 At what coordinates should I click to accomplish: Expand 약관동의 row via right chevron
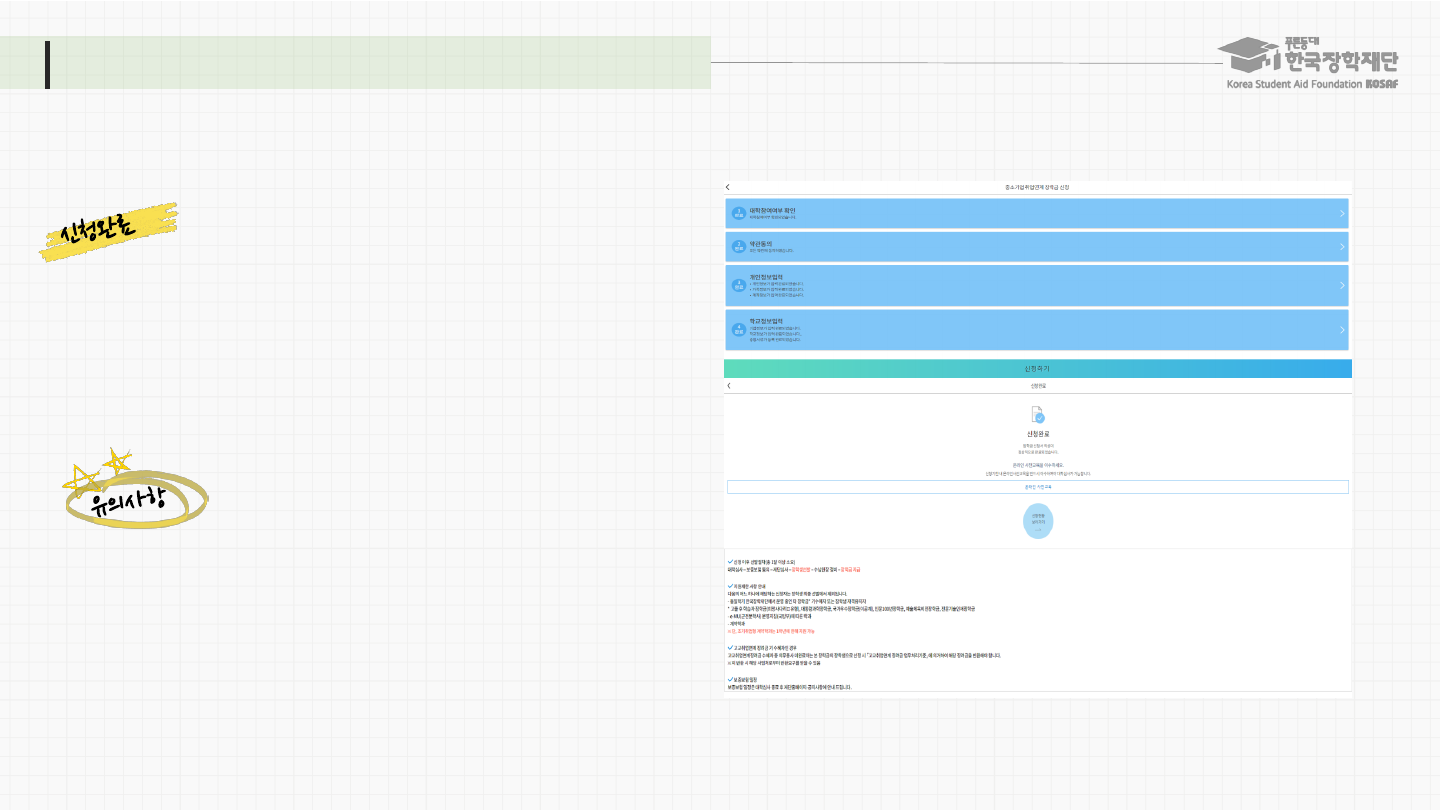(1341, 246)
